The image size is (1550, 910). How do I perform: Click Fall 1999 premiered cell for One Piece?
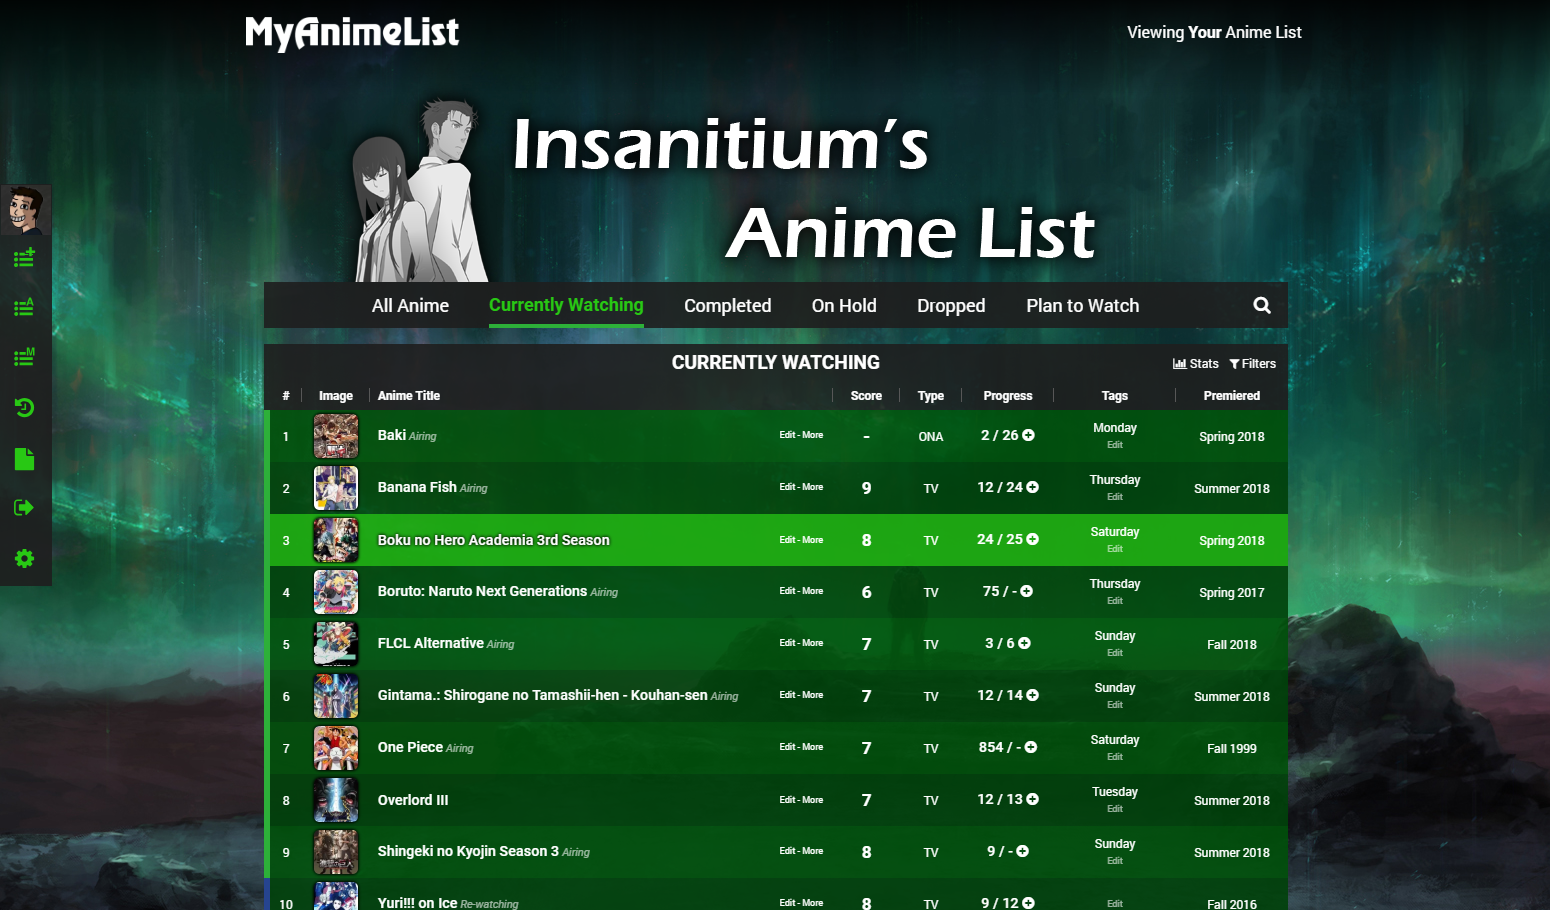[1232, 748]
